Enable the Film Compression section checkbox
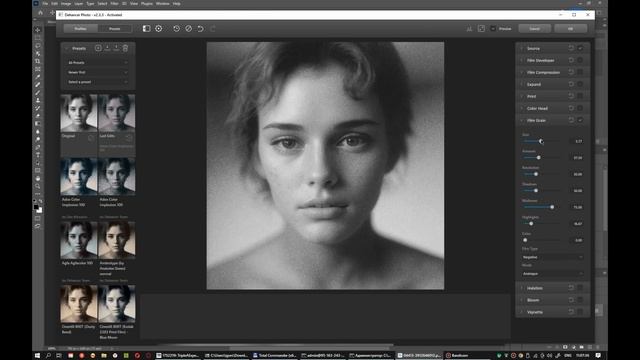Screen dimensions: 640x360 pyautogui.click(x=580, y=72)
